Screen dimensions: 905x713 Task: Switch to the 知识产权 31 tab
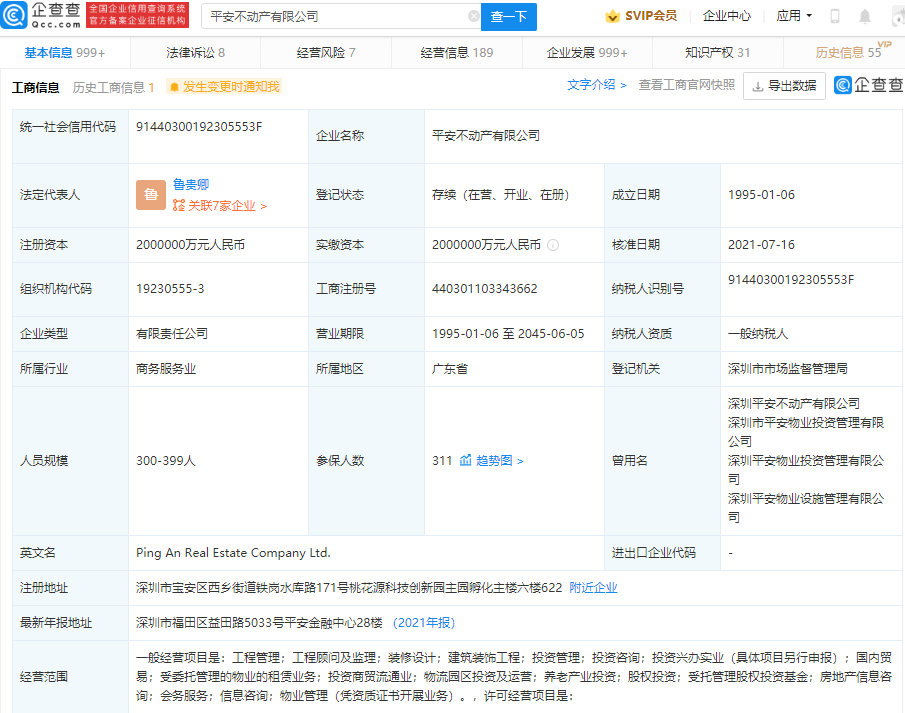tap(717, 53)
